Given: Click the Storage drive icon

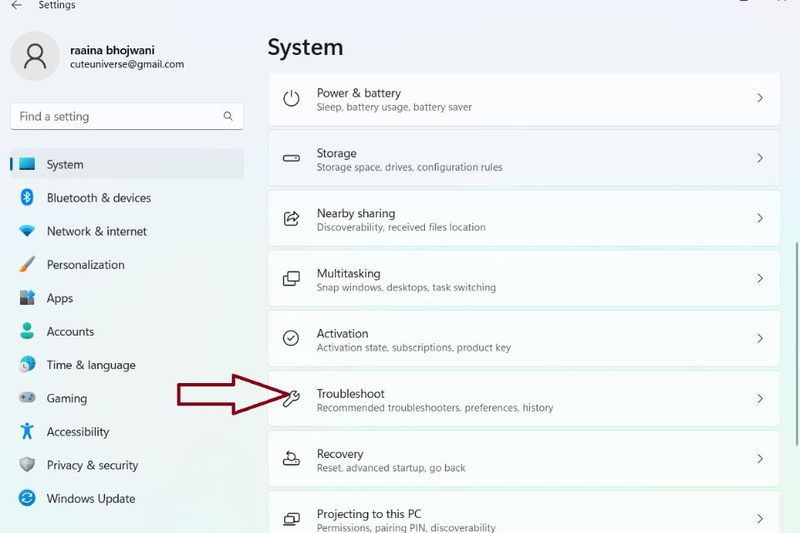Looking at the screenshot, I should (x=291, y=158).
